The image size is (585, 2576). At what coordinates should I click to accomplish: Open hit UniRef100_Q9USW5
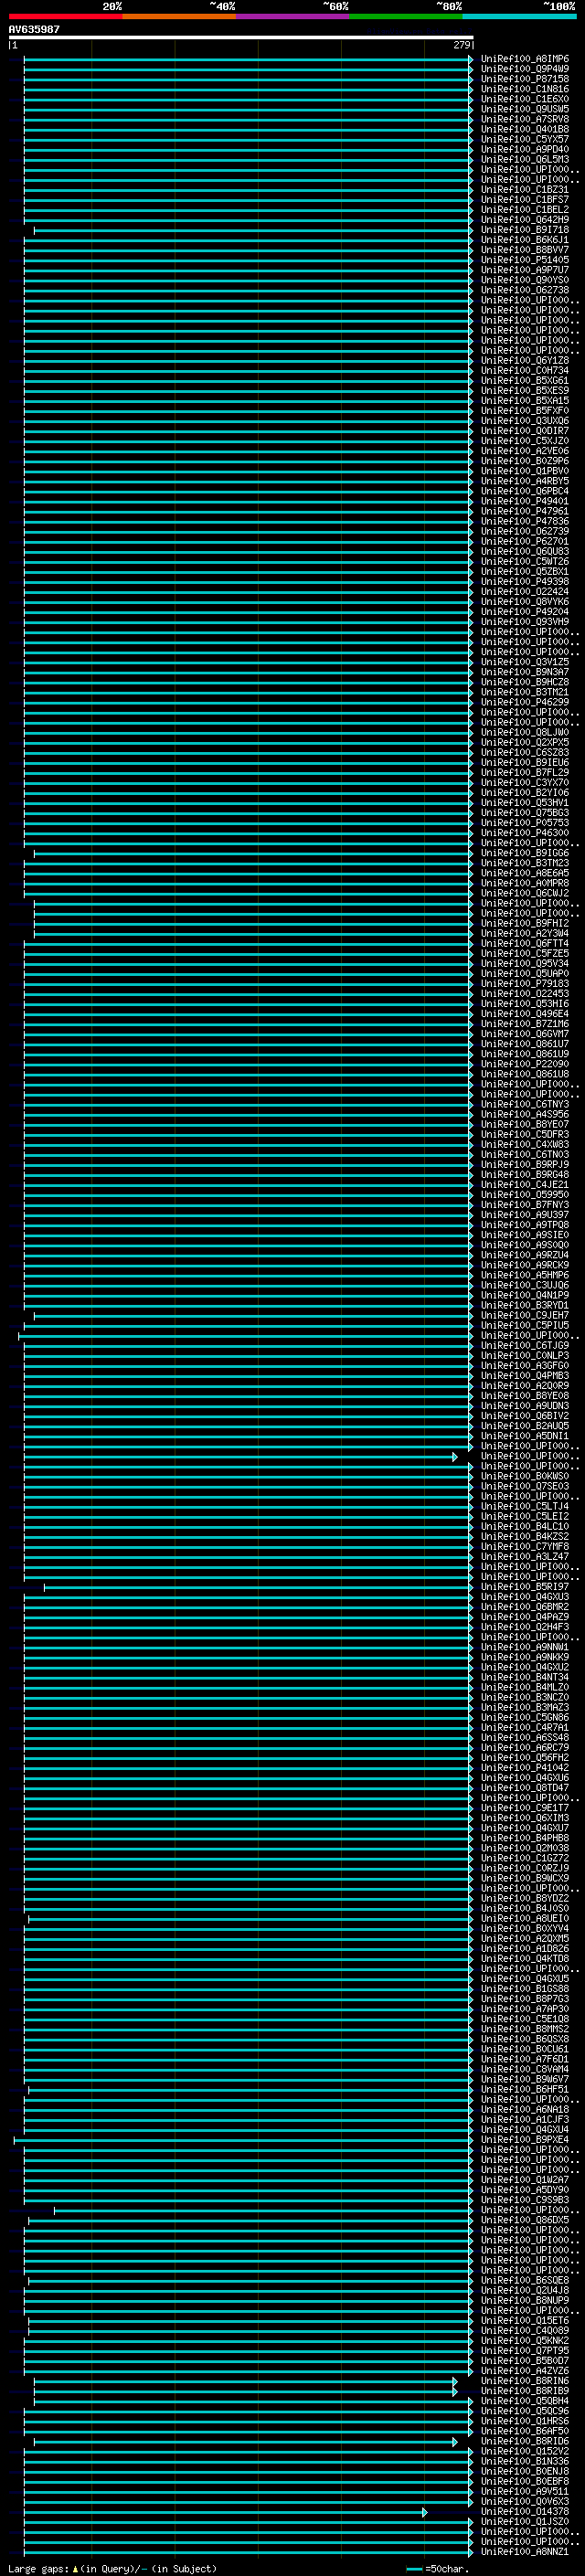coord(525,109)
